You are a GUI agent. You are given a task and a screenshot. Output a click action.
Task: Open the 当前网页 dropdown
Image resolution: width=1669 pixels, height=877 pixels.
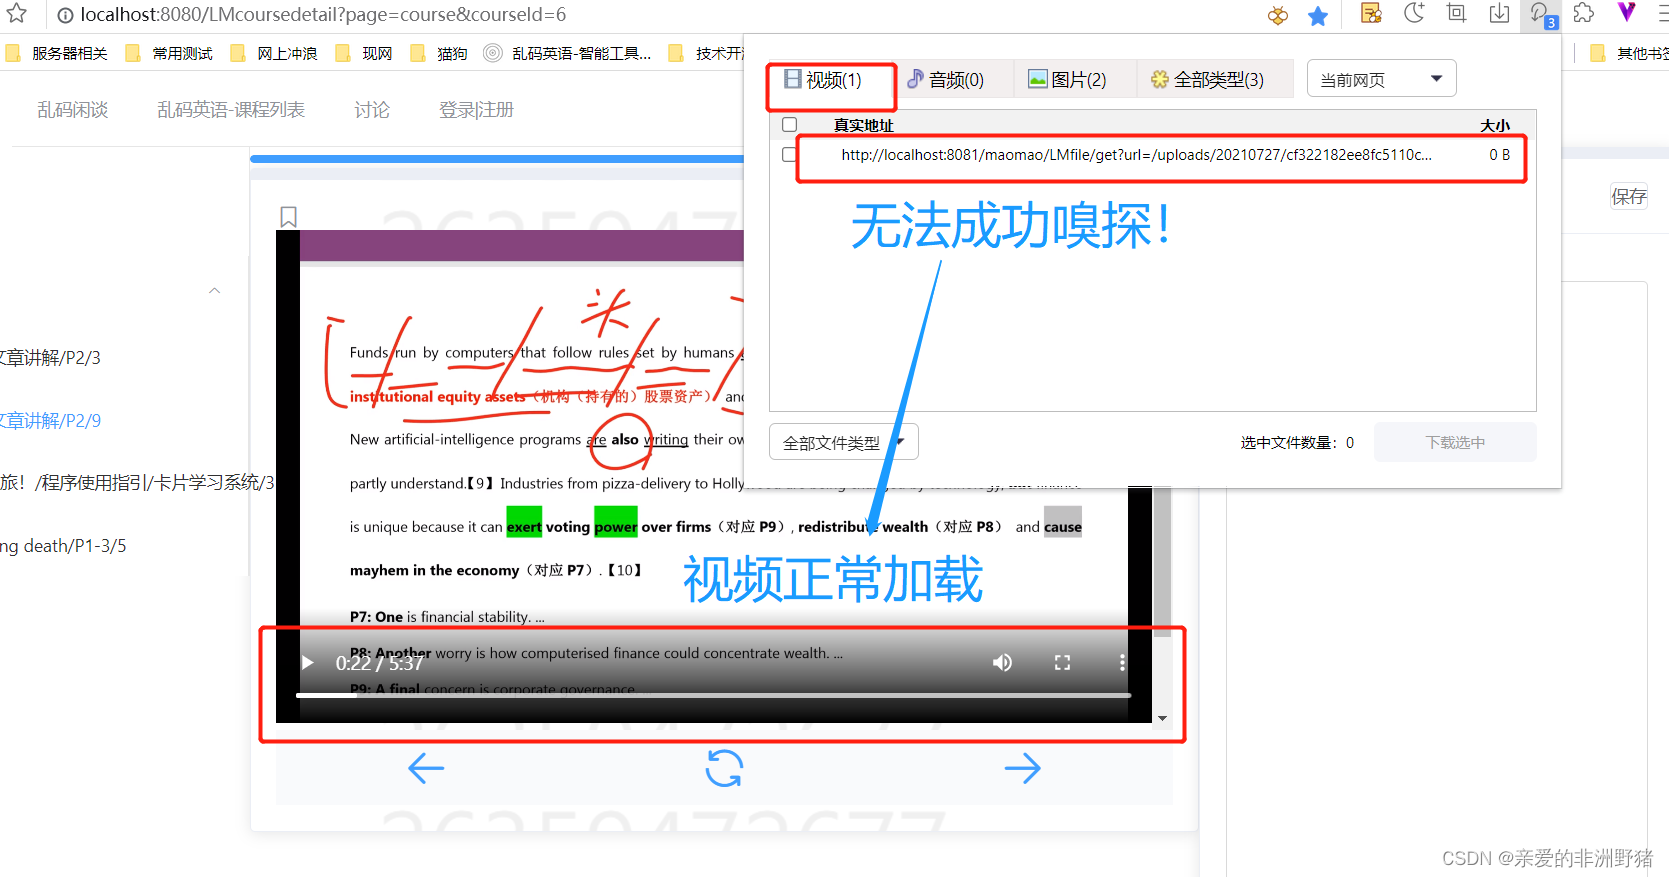1381,79
